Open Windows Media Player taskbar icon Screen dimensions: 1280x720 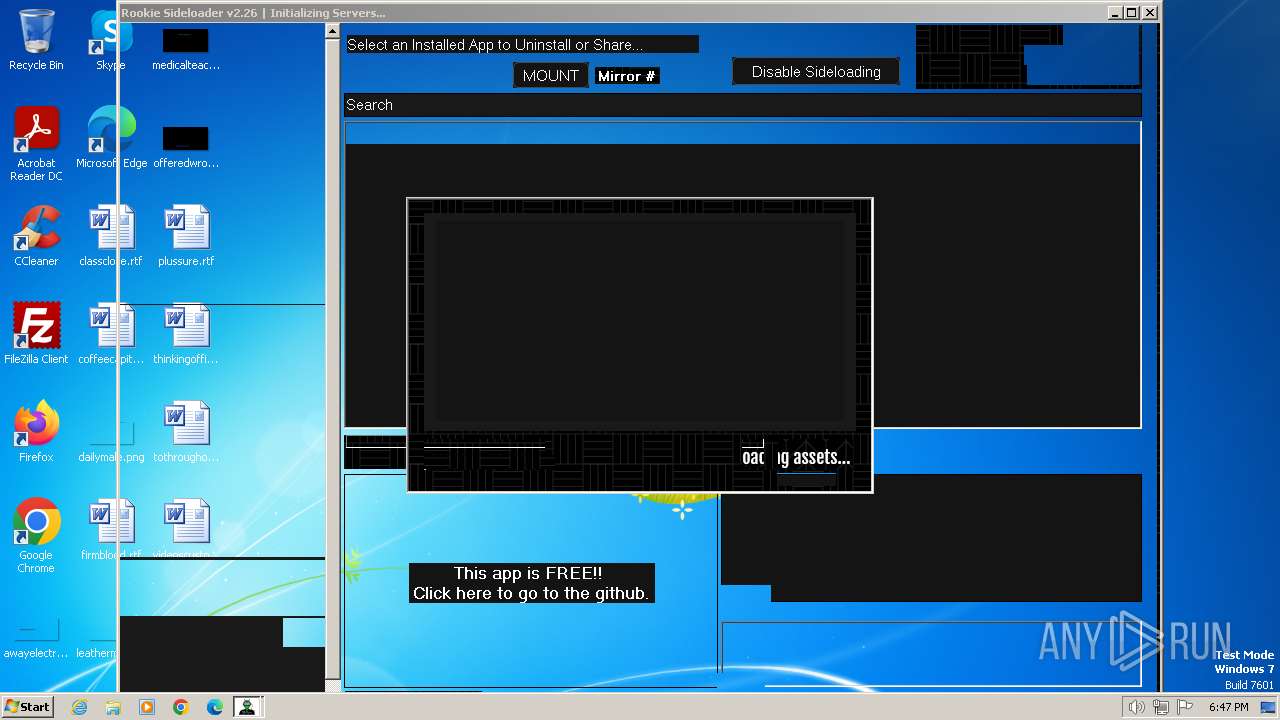[x=147, y=707]
